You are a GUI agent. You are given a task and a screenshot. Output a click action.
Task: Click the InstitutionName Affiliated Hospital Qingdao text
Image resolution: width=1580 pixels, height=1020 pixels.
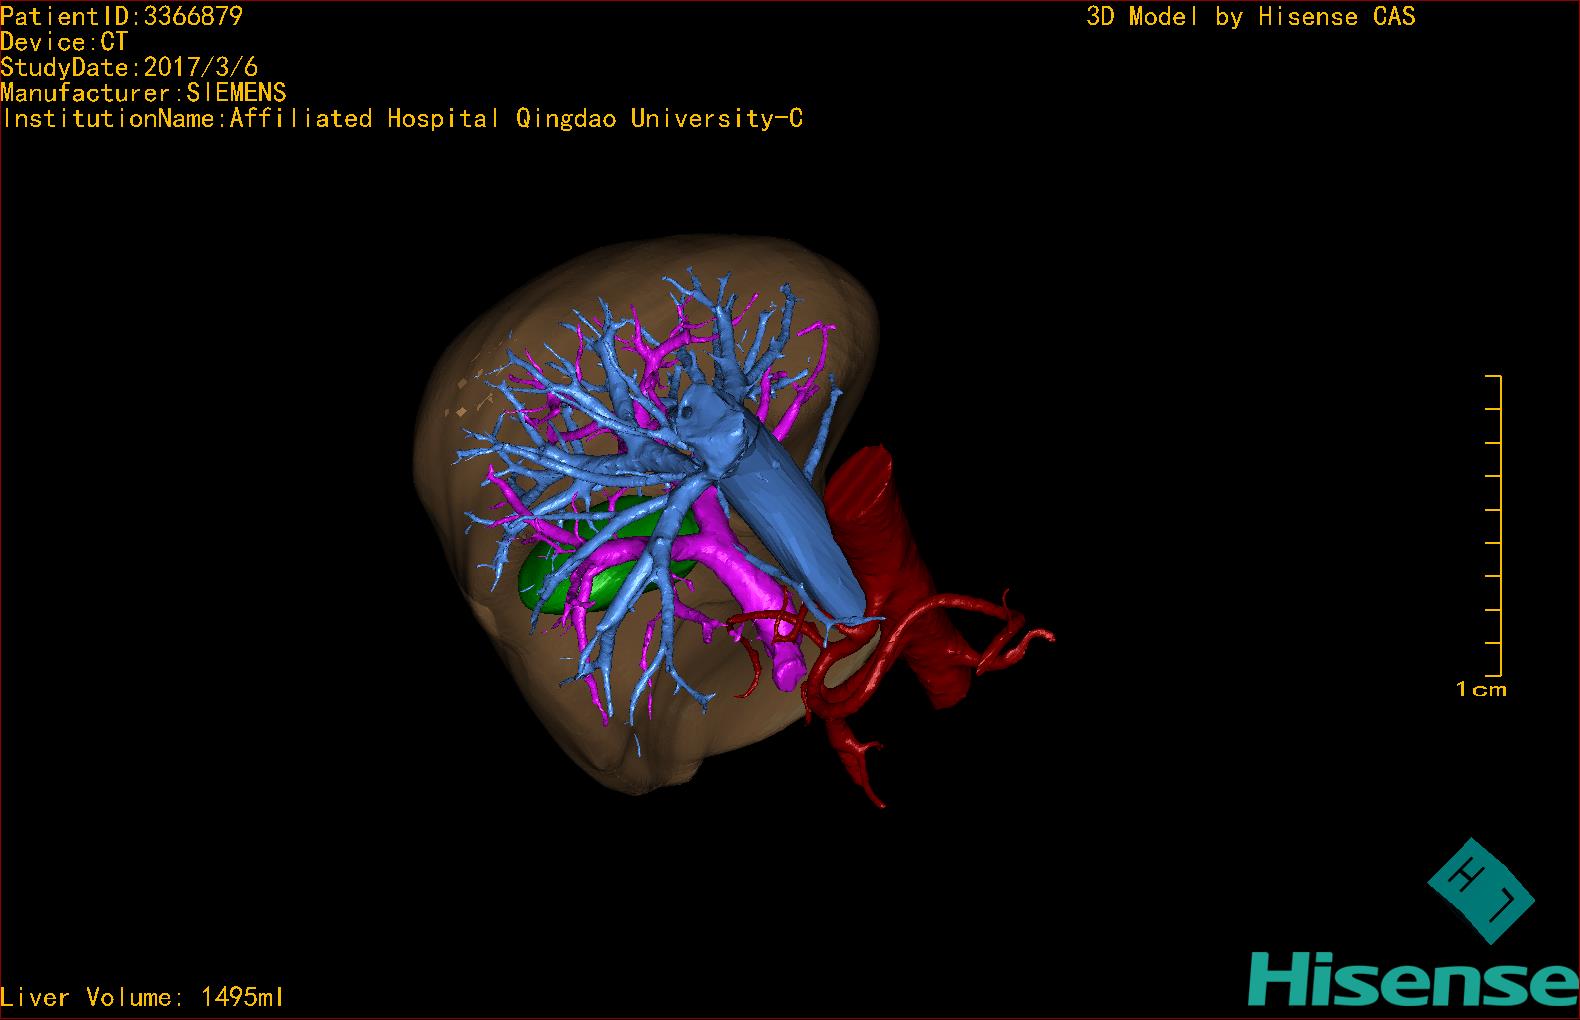[402, 119]
